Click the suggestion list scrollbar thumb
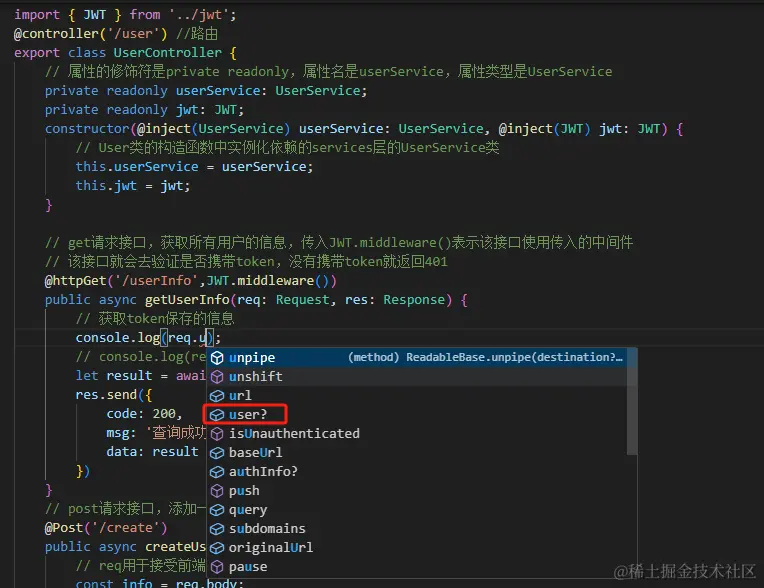Viewport: 764px width, 588px height. tap(632, 401)
